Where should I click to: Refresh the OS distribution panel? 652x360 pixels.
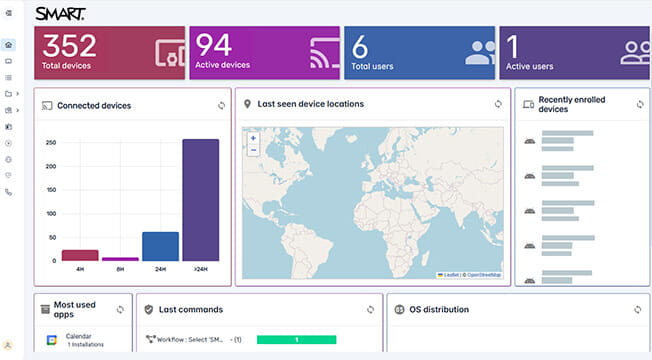coord(637,310)
